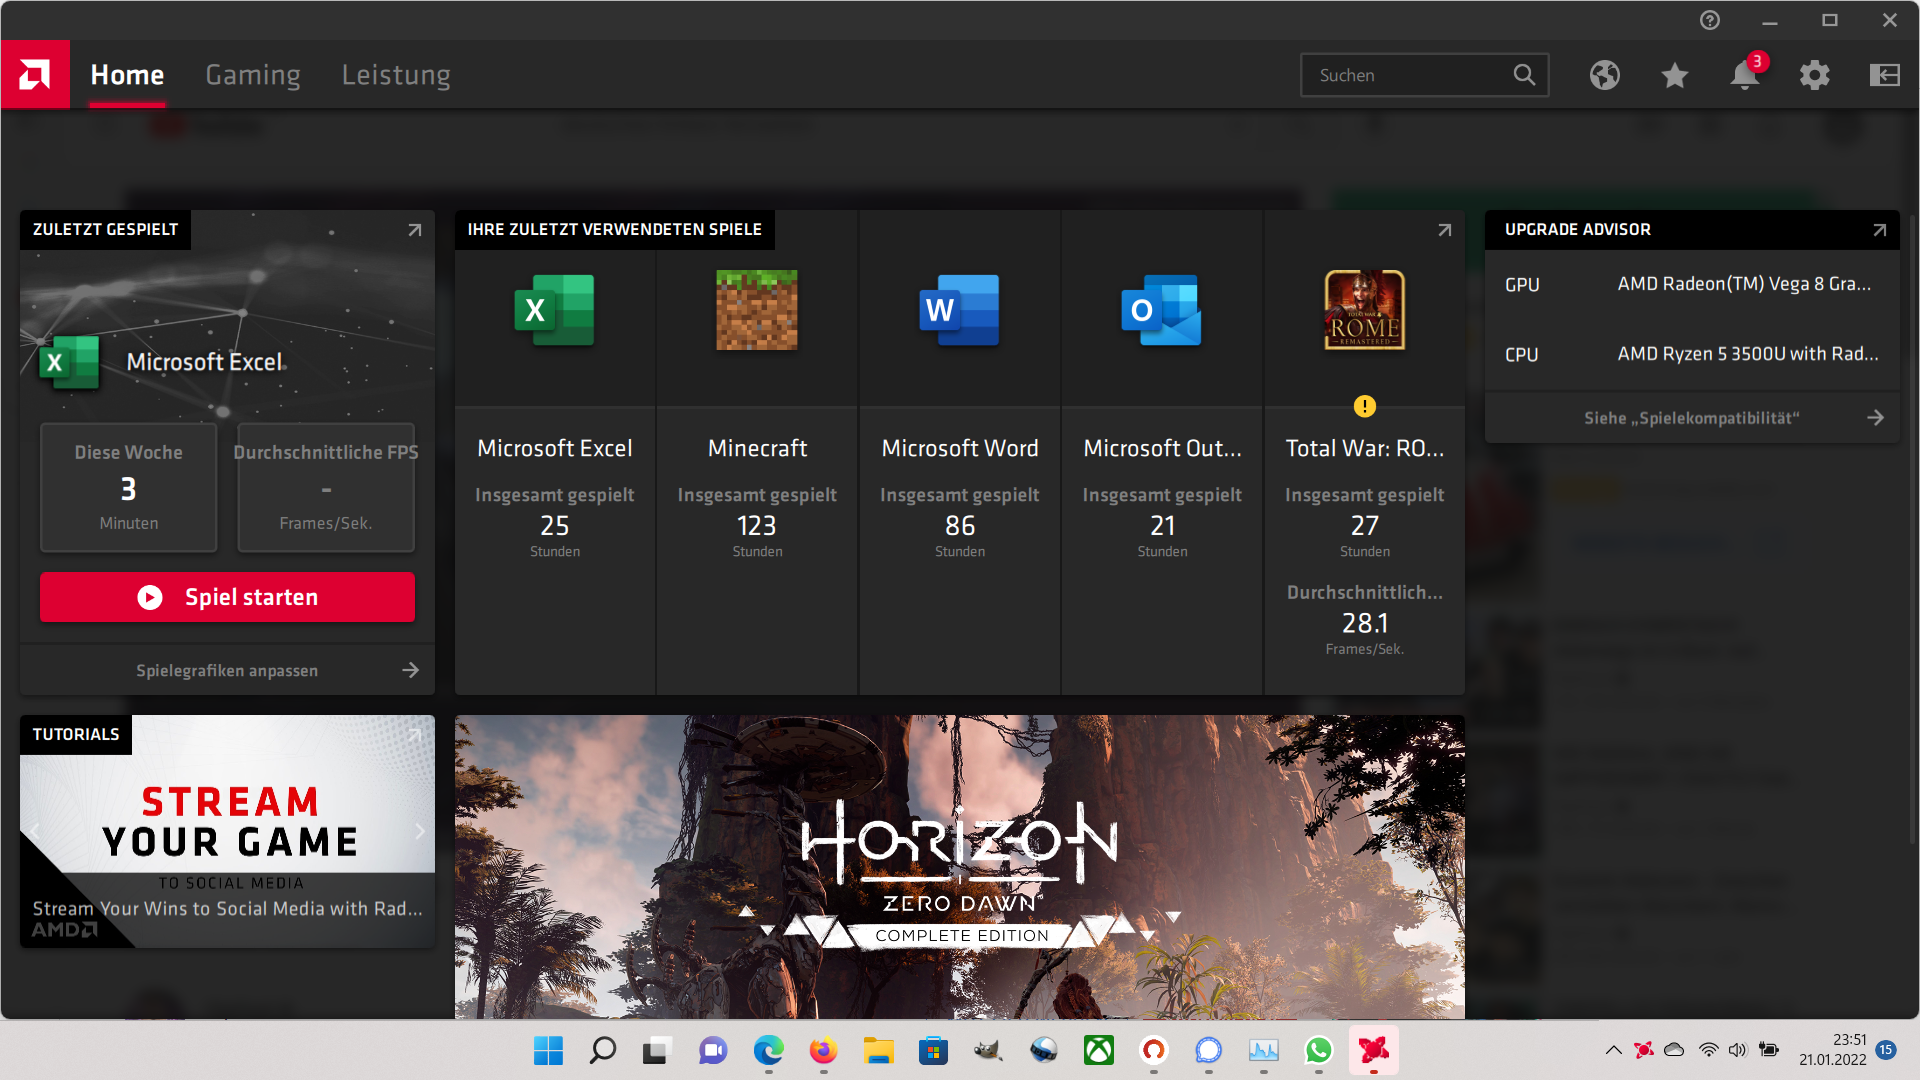
Task: Click the Microsoft Excel title in Zuletzt Gespielt
Action: tap(205, 362)
